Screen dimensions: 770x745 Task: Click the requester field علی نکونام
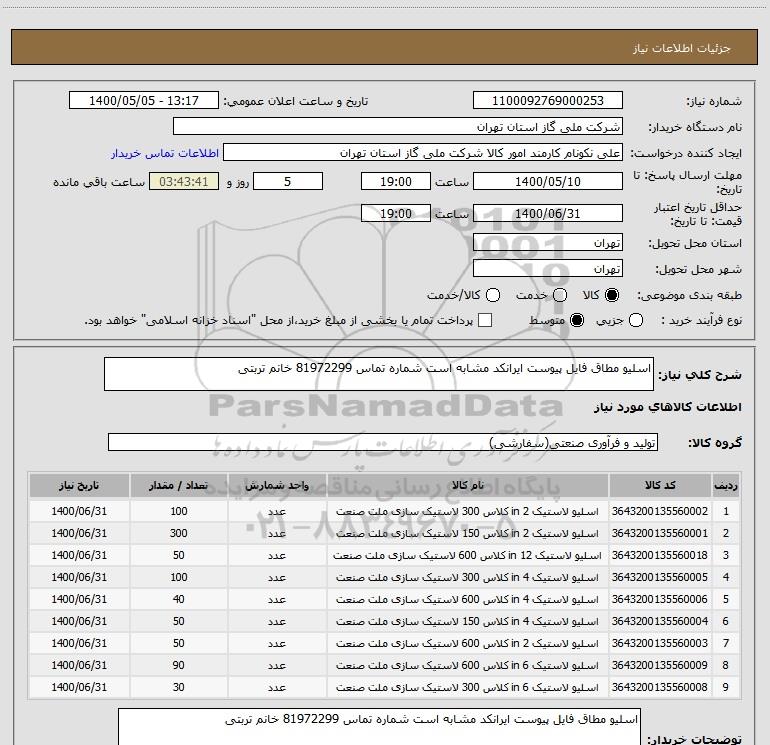[x=423, y=153]
